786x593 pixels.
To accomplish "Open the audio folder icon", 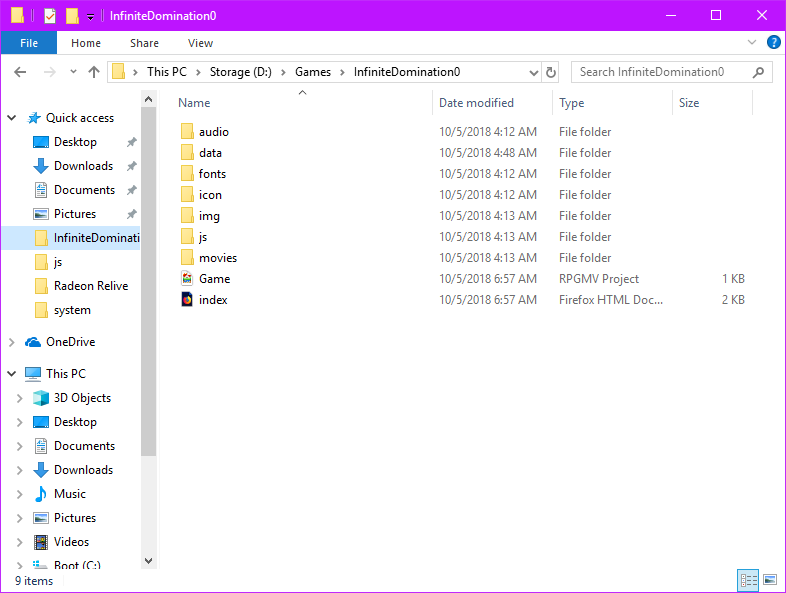I will click(187, 132).
